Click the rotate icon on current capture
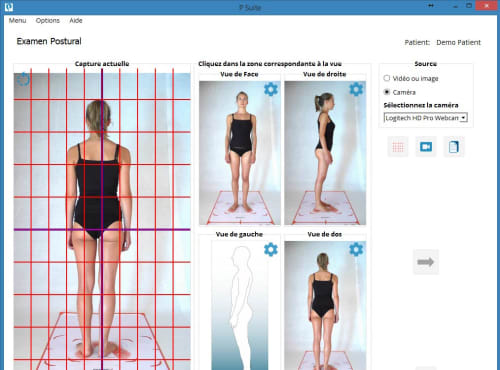Screen dimensions: 500x370 coord(23,79)
